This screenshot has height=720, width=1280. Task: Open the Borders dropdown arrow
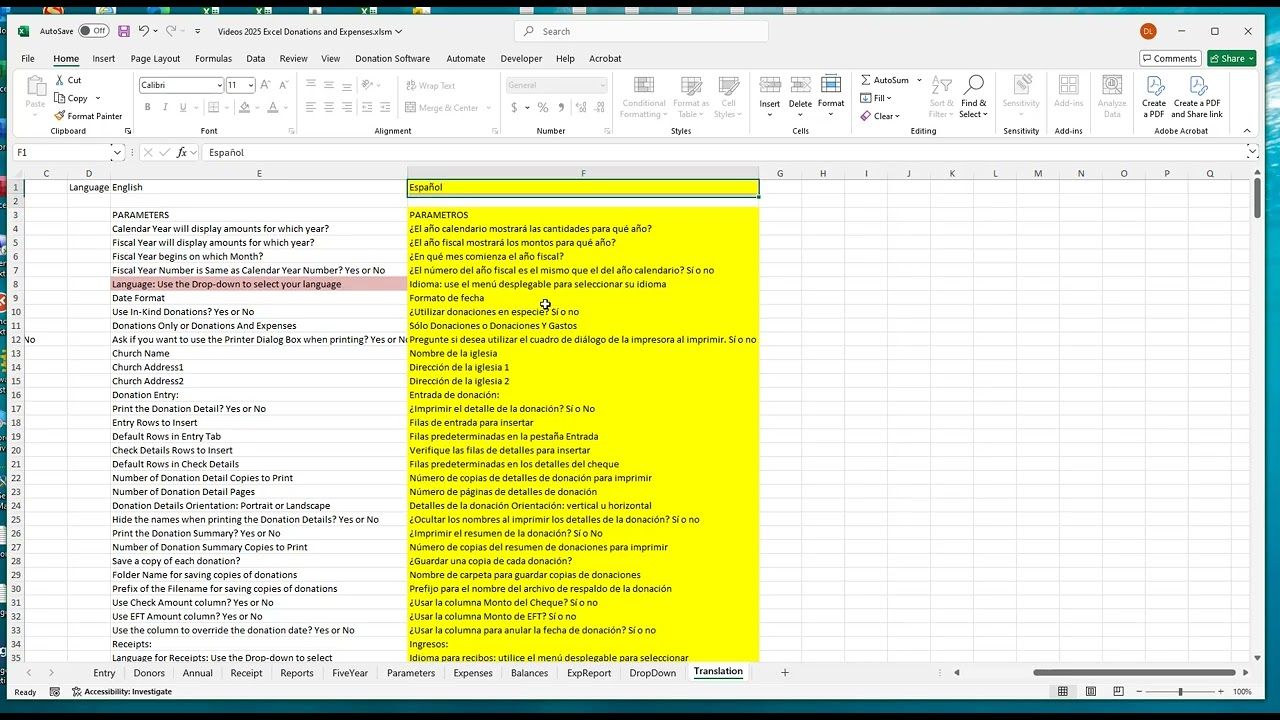(229, 107)
